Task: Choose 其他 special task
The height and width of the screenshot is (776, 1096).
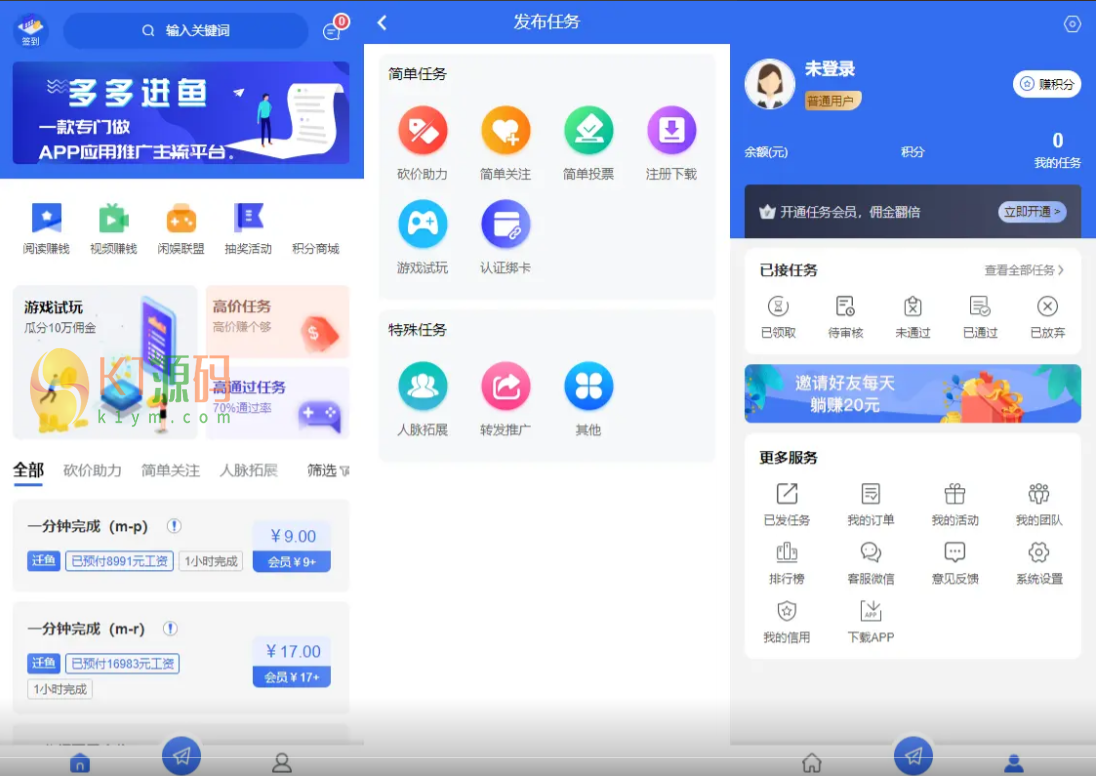Action: pyautogui.click(x=589, y=399)
